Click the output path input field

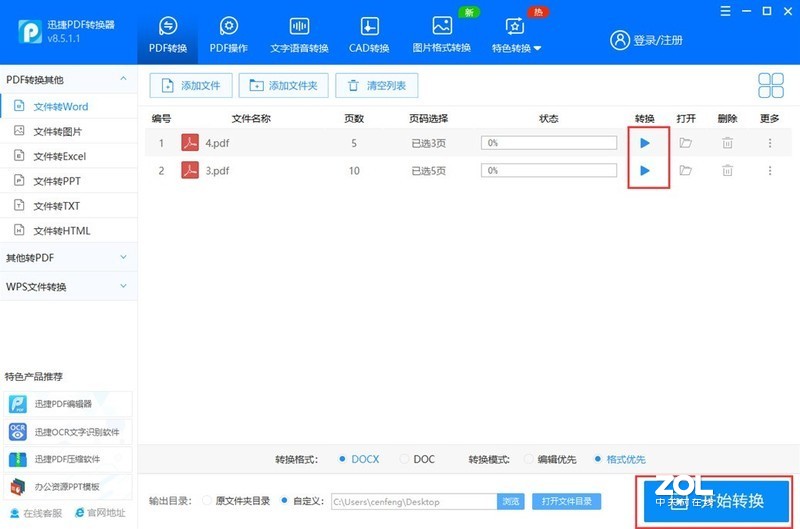(414, 501)
